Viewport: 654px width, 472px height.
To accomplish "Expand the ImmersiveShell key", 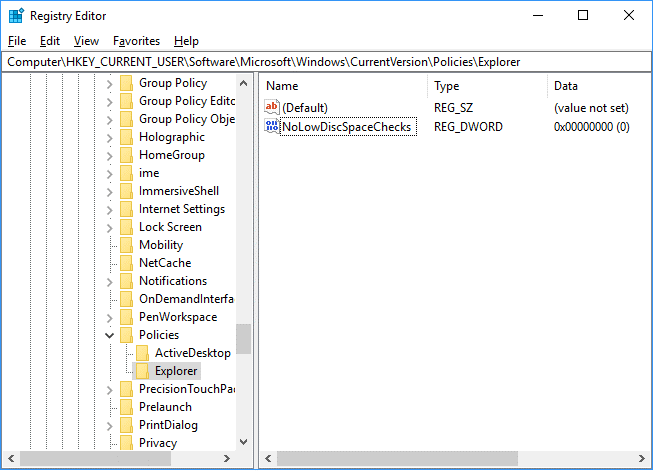I will (x=109, y=192).
